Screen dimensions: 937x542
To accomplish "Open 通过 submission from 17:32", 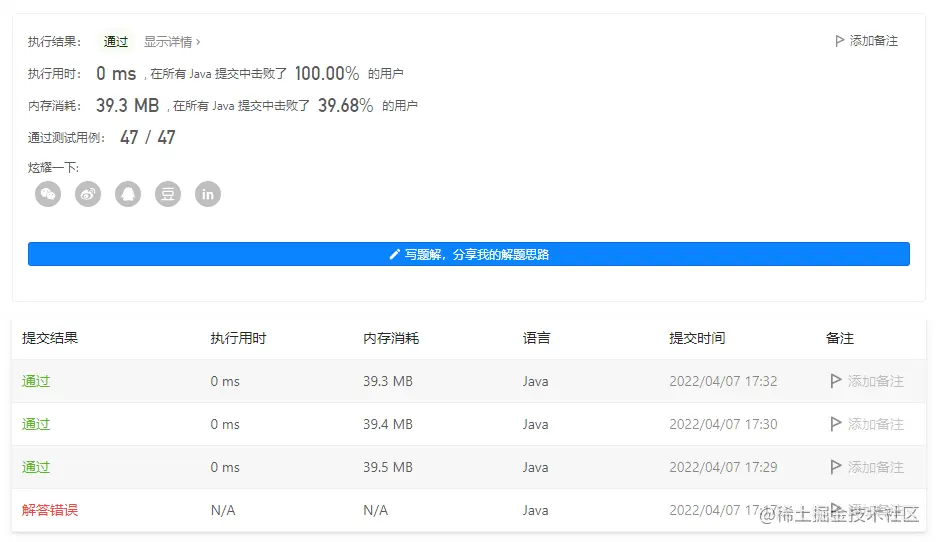I will coord(36,381).
